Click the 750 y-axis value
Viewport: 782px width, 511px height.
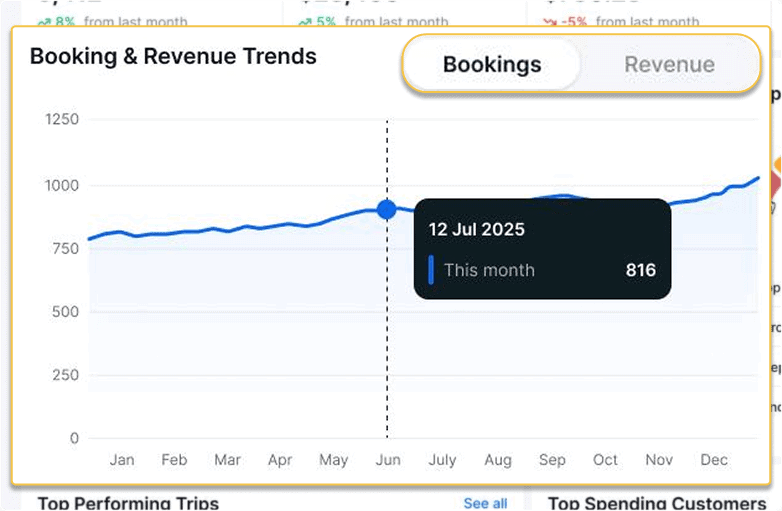point(65,248)
